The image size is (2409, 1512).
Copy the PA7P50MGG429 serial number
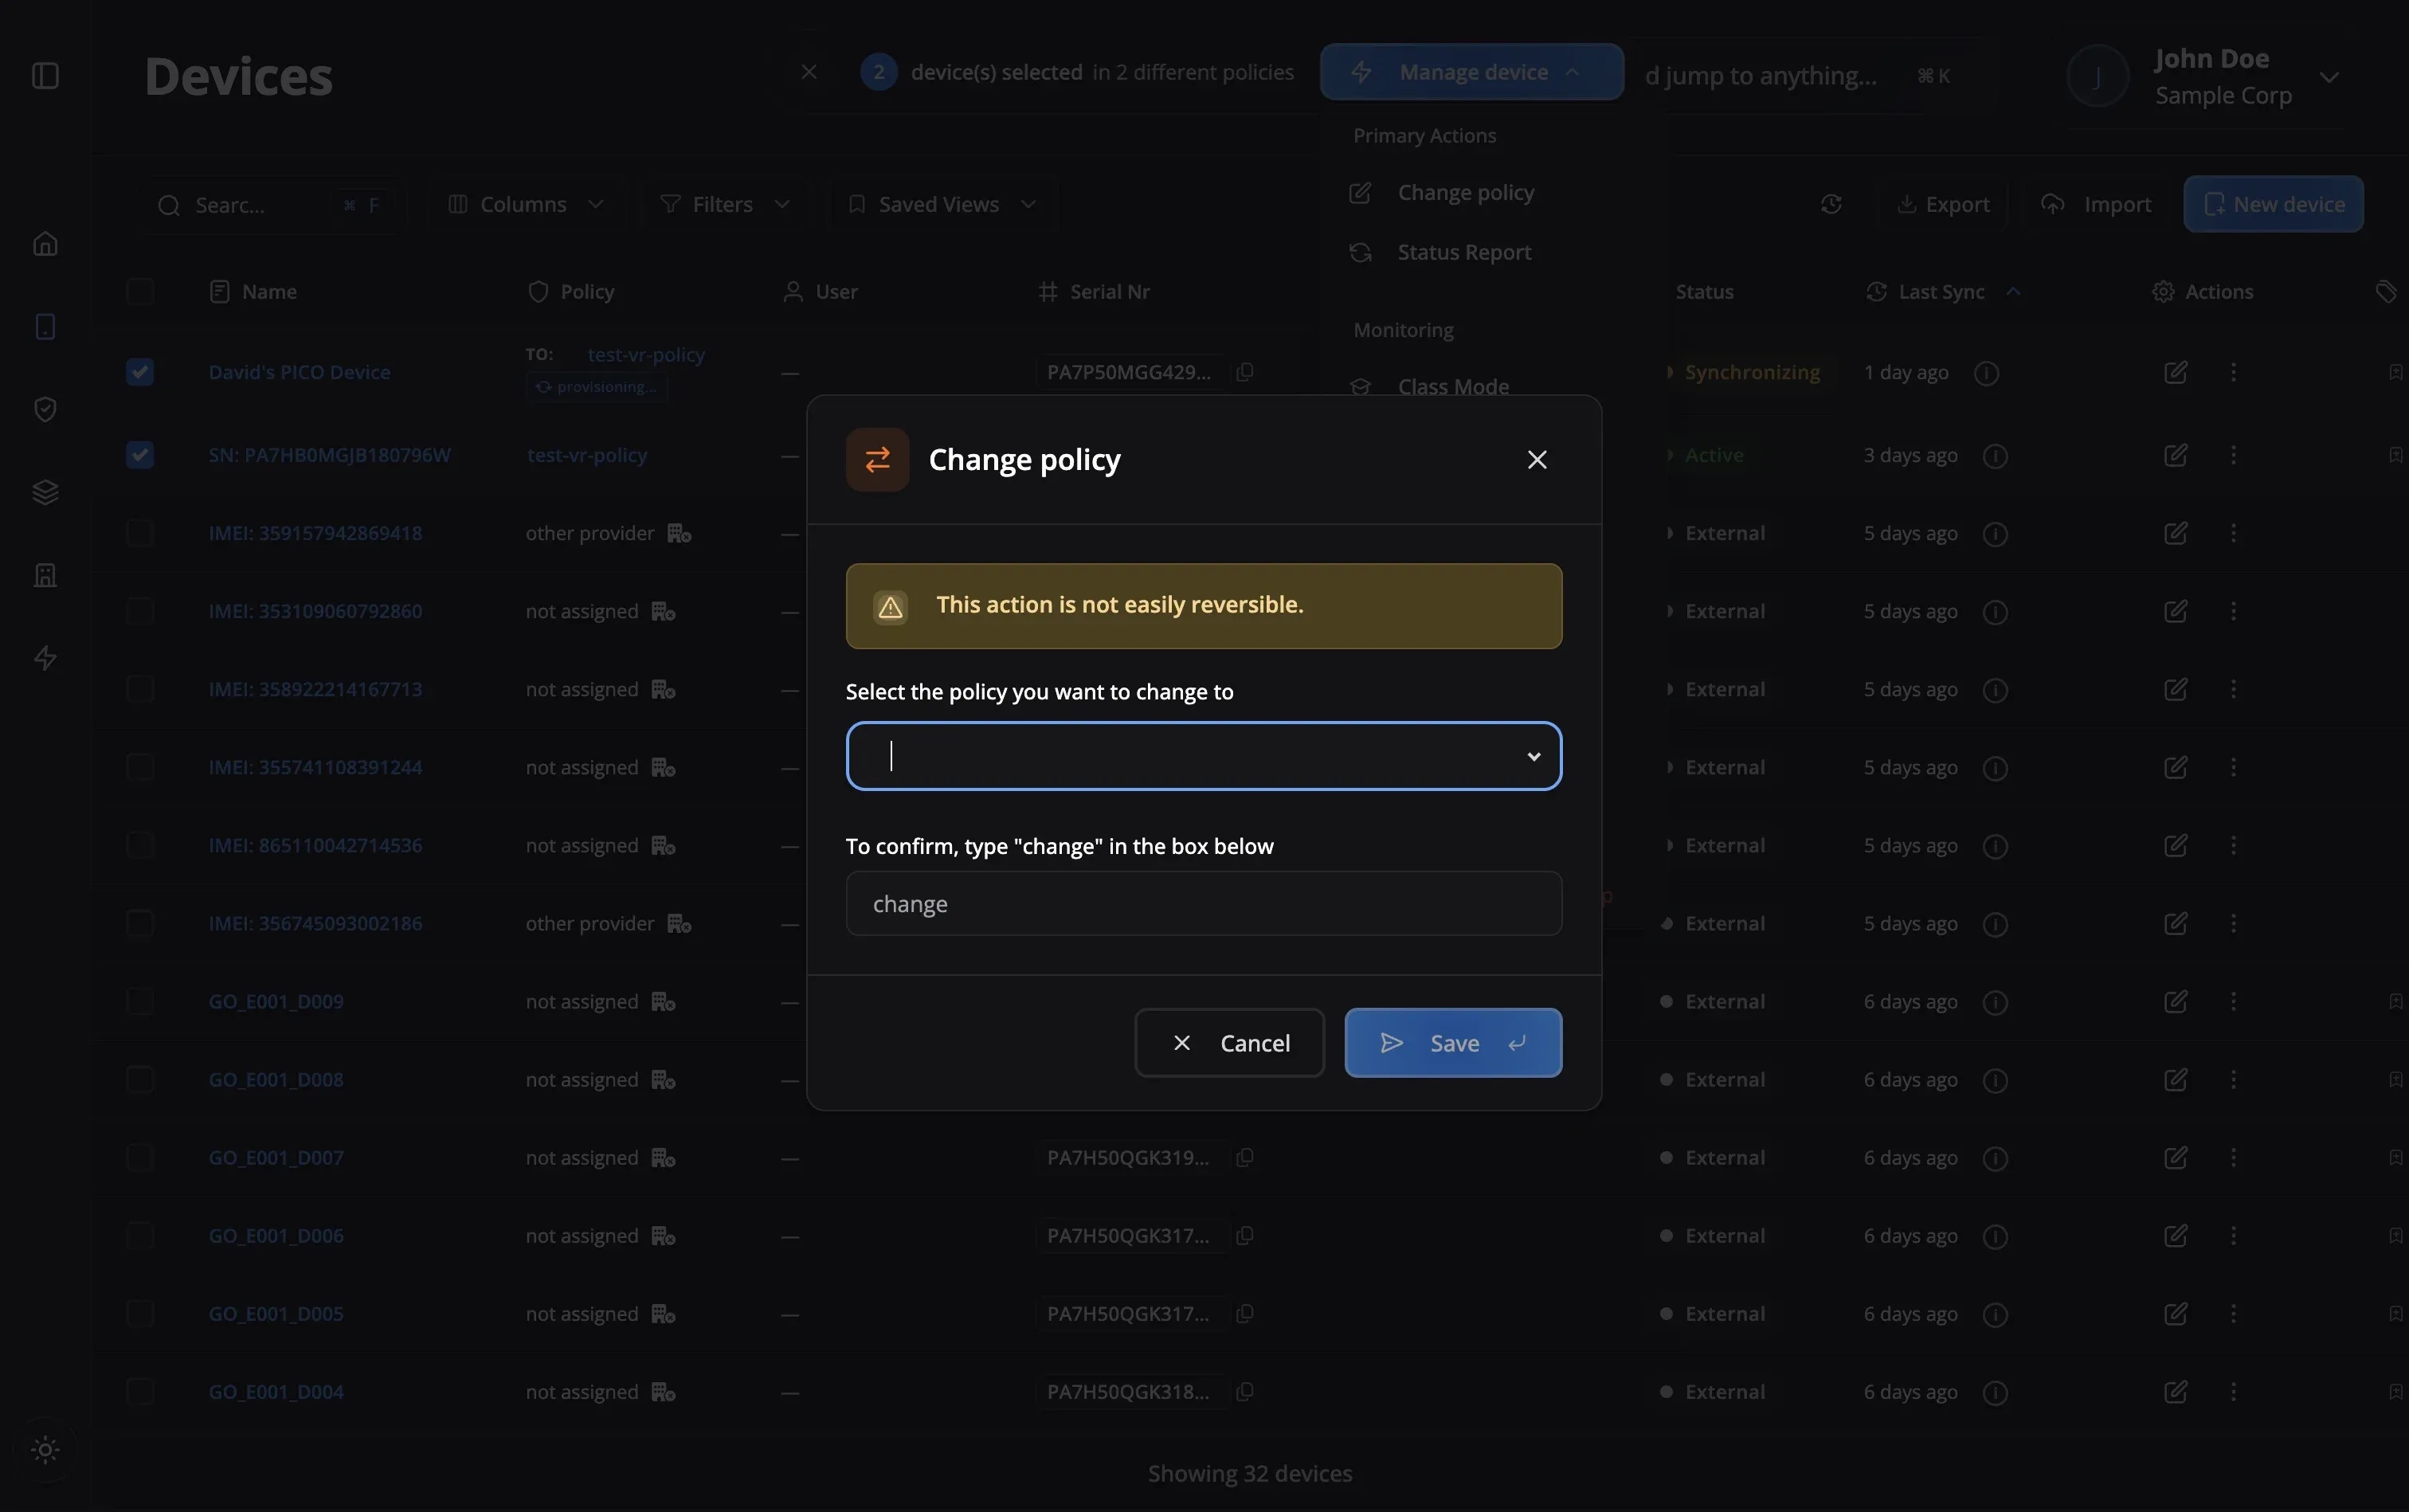pos(1245,372)
